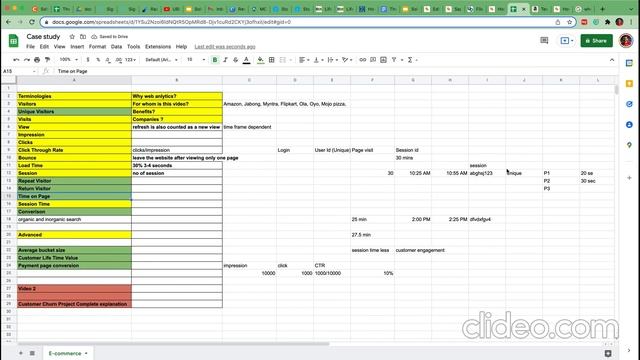The height and width of the screenshot is (360, 640).
Task: Increase decimal places
Action: tap(118, 60)
